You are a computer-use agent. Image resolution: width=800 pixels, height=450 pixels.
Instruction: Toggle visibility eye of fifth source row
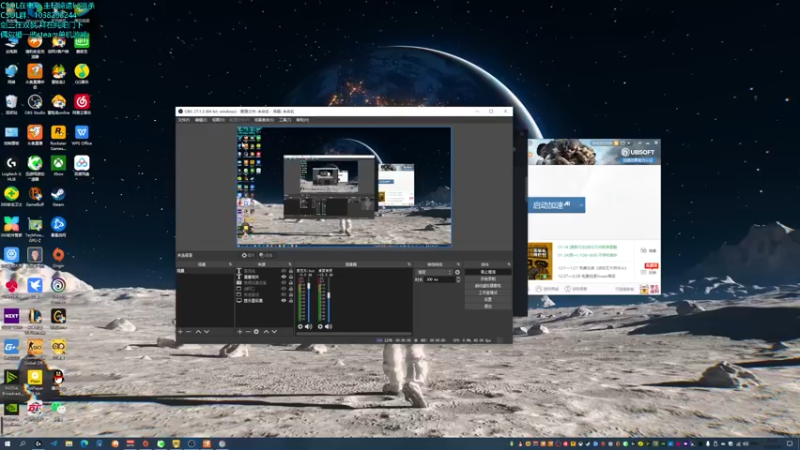[284, 294]
